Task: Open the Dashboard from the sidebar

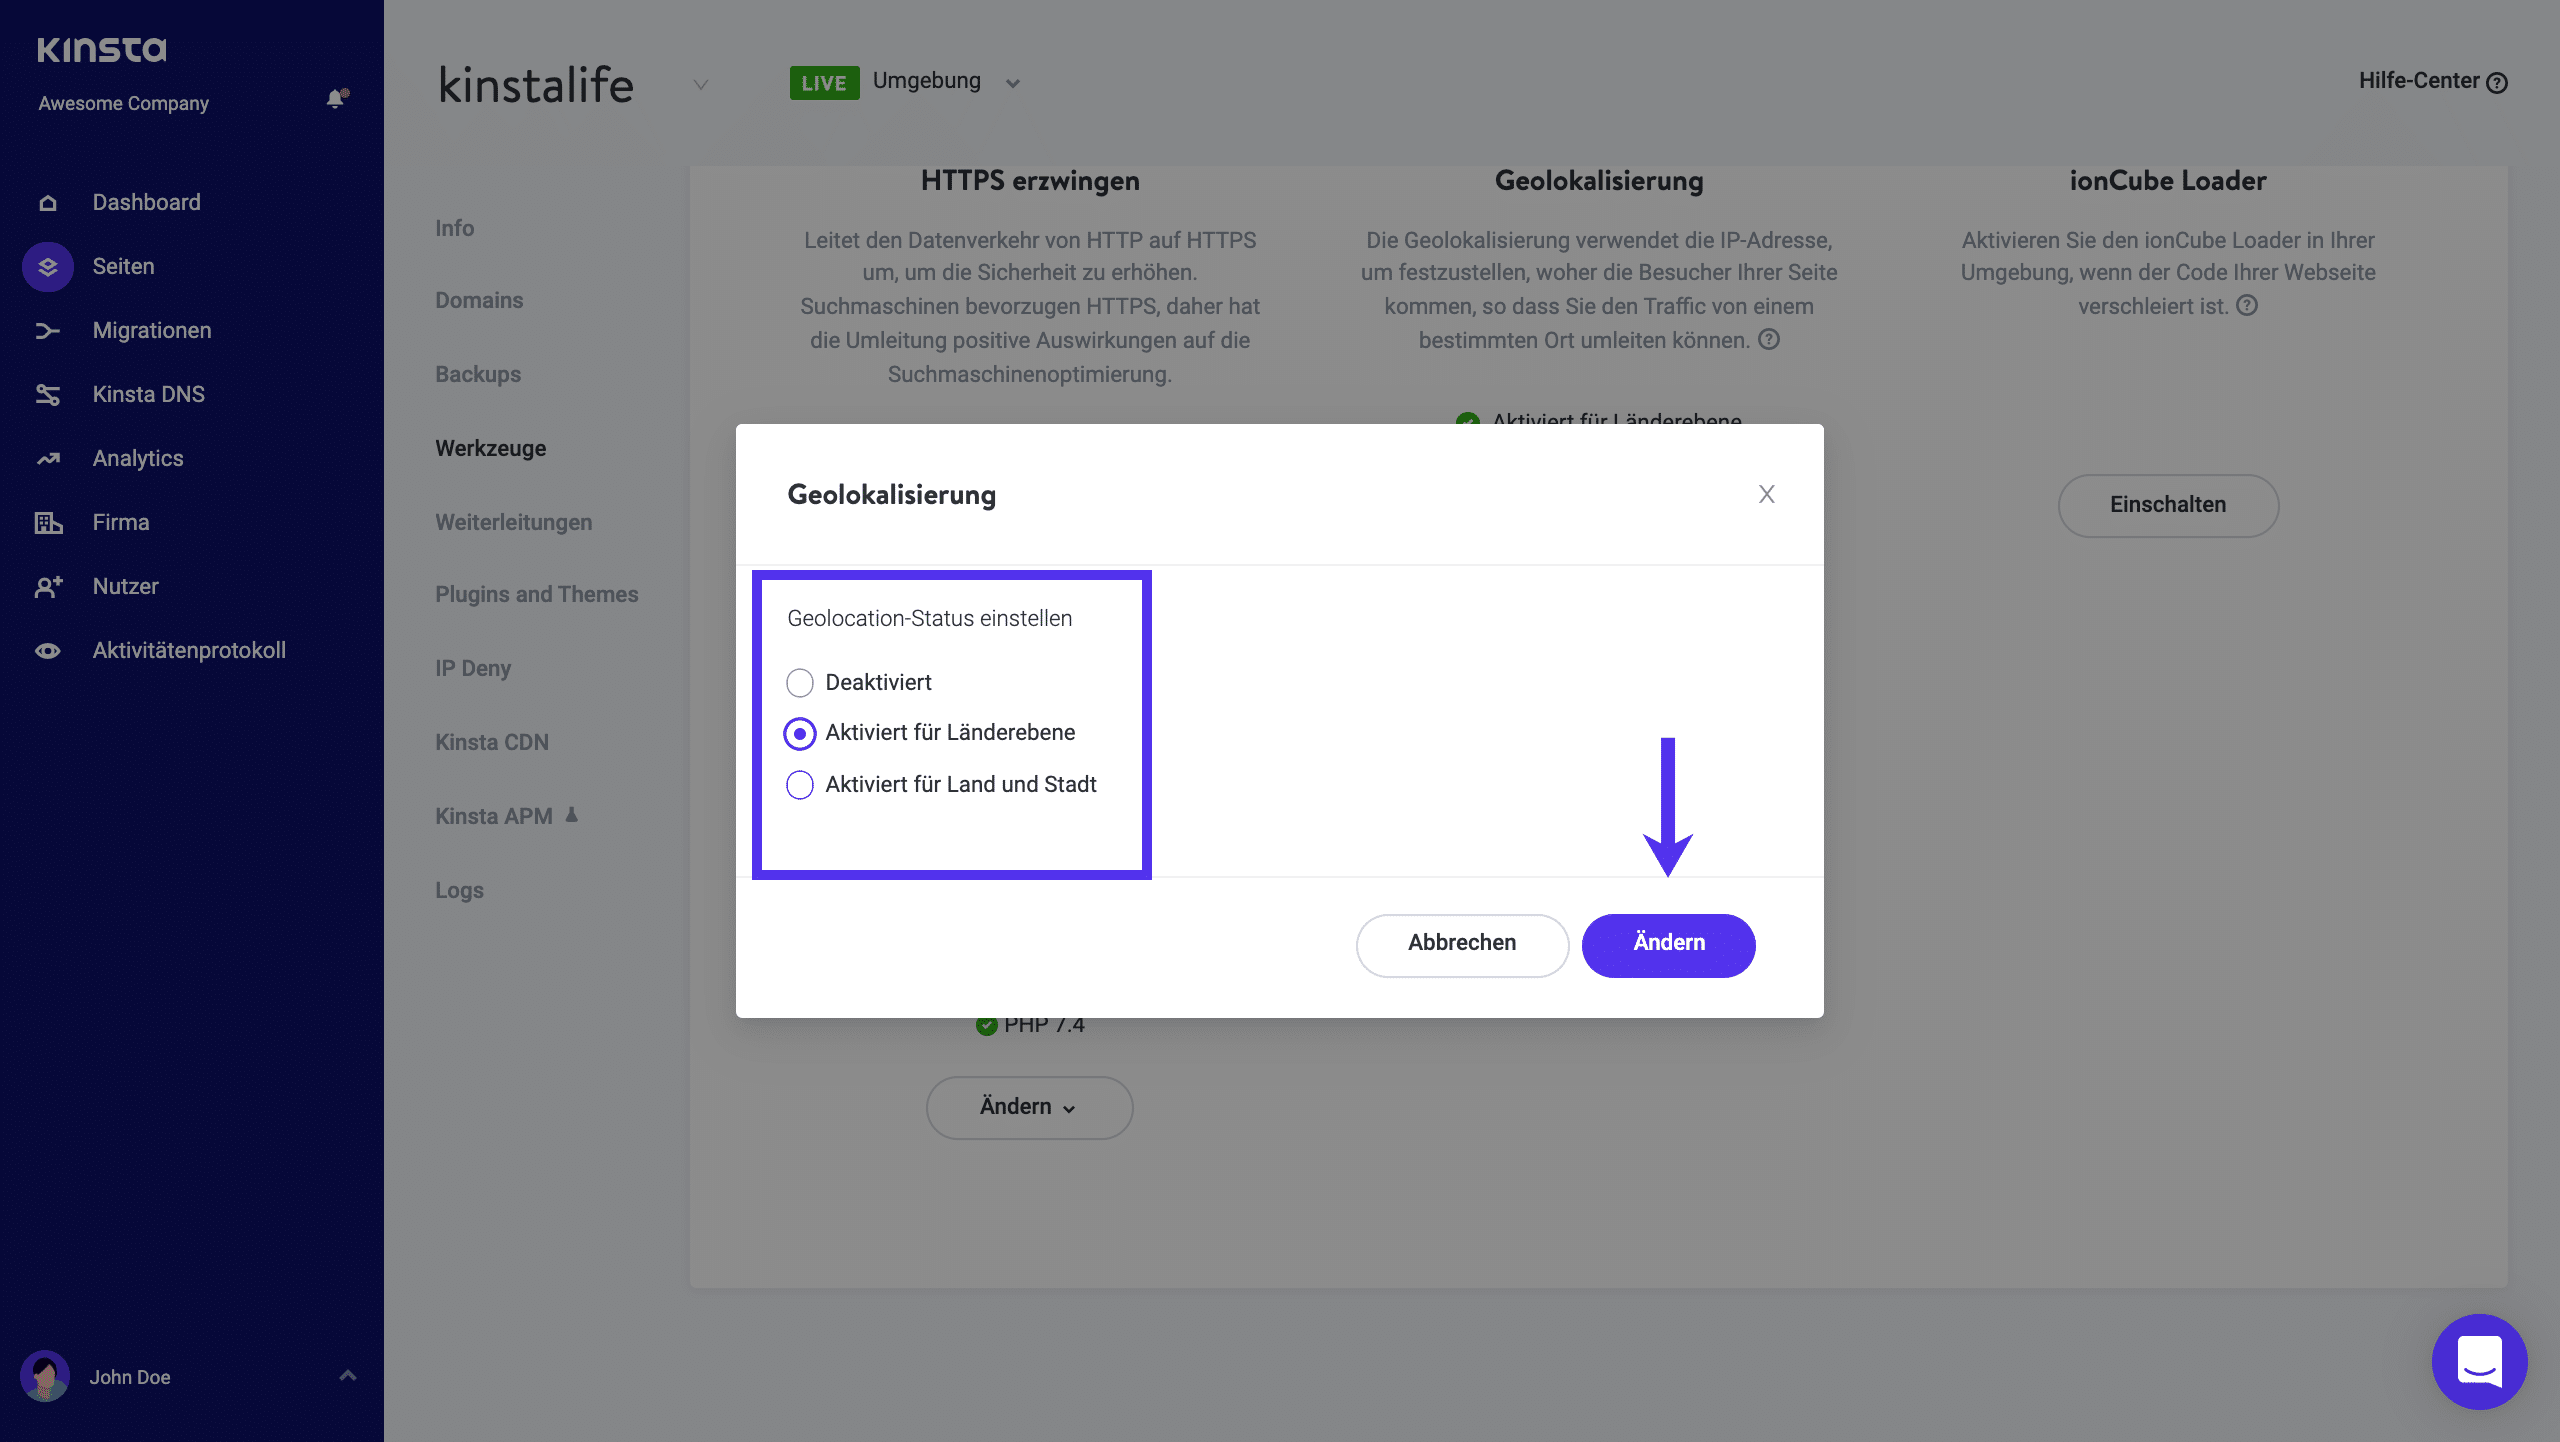Action: pos(48,202)
